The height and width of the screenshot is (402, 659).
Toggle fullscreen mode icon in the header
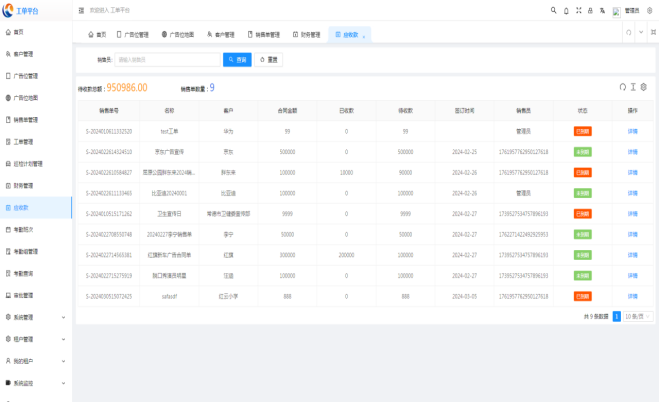578,10
